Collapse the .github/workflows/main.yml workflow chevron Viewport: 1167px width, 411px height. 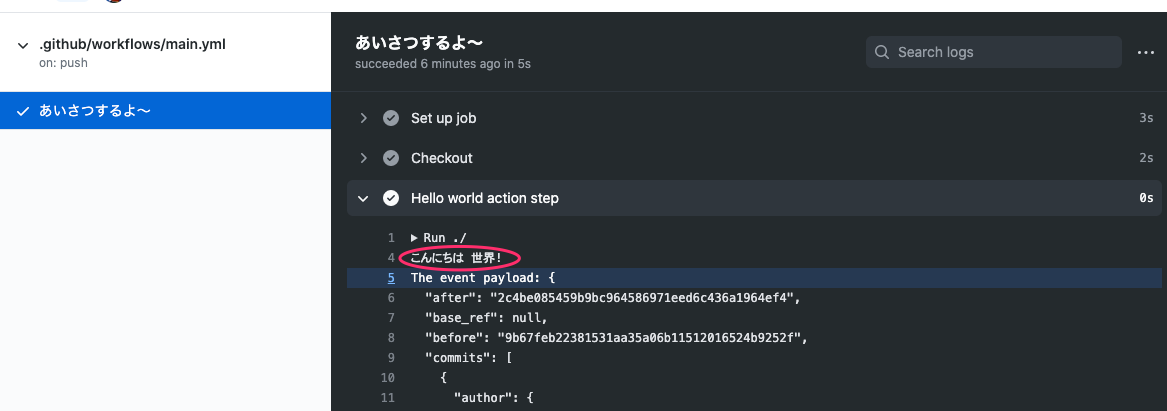click(x=22, y=45)
